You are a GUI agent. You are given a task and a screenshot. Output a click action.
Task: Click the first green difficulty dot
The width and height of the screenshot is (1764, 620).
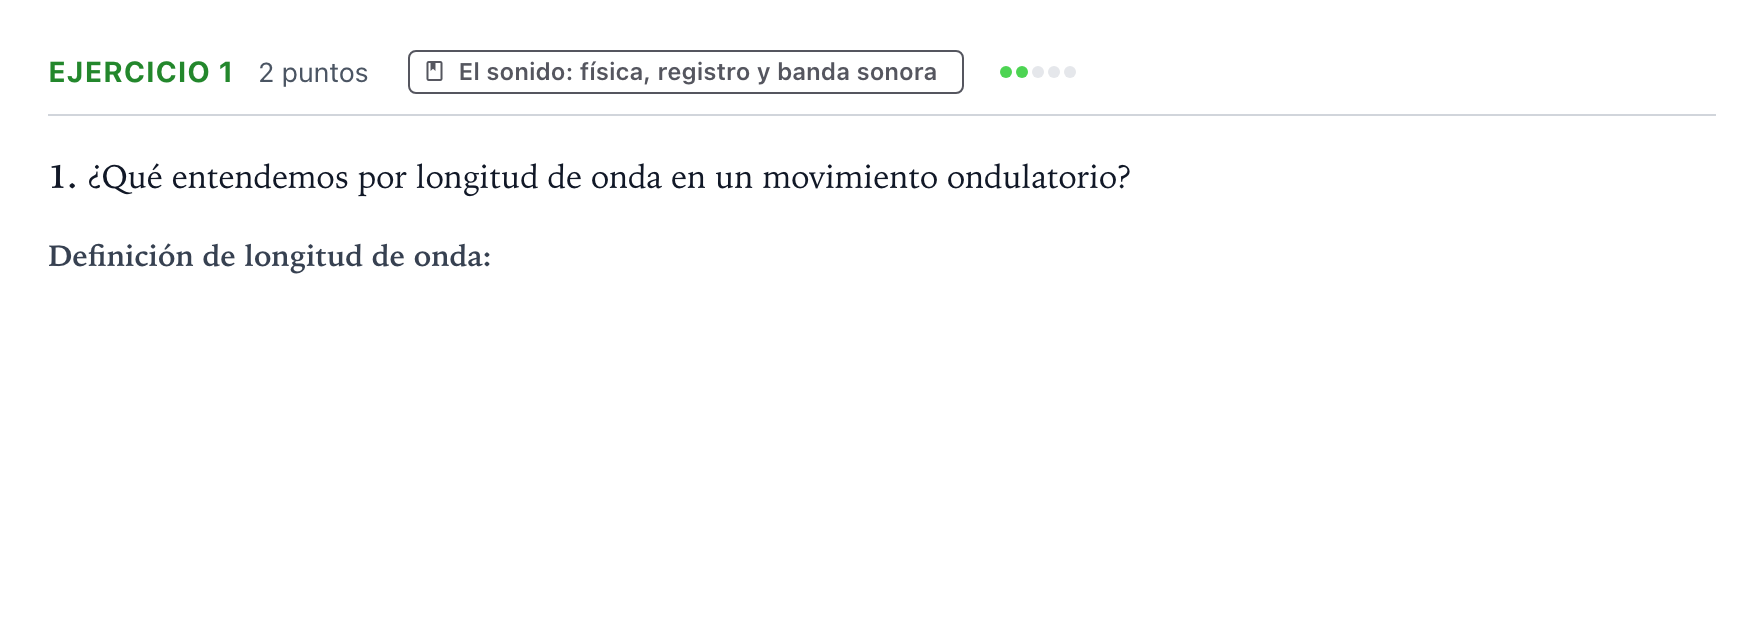pos(1006,72)
